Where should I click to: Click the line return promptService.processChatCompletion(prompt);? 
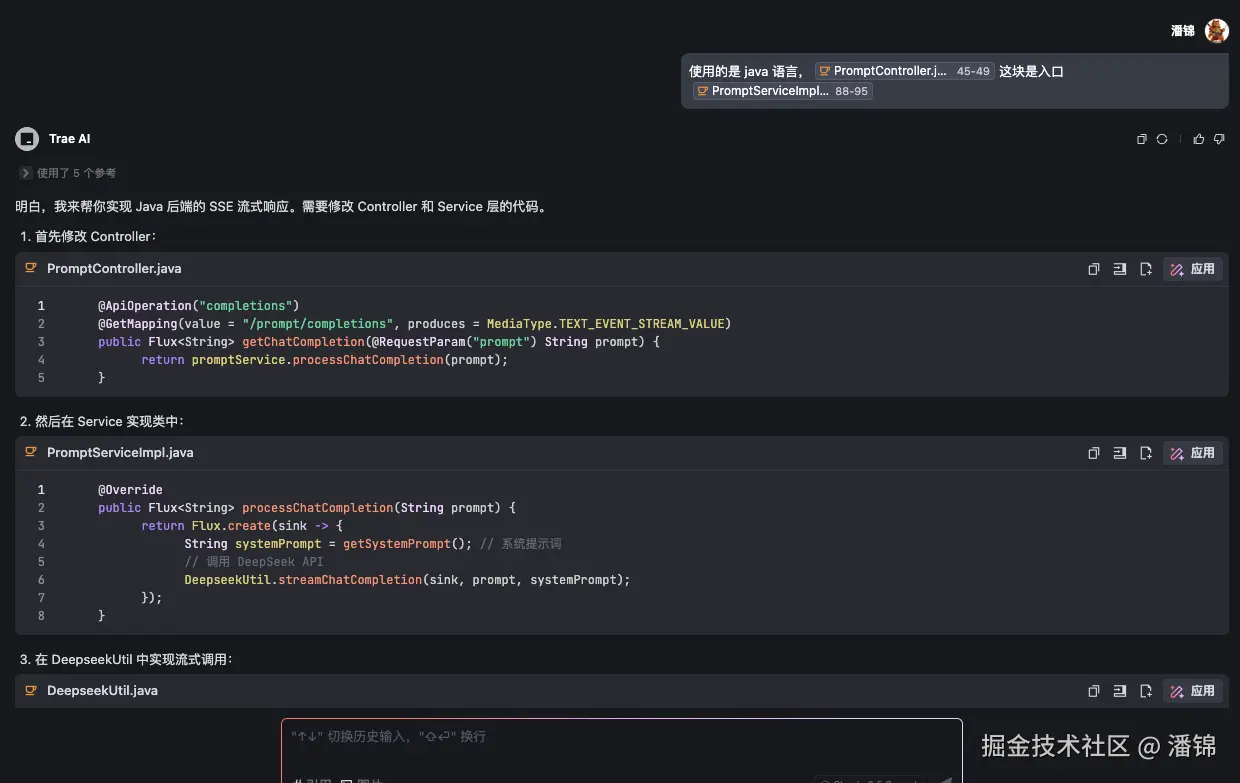coord(325,360)
